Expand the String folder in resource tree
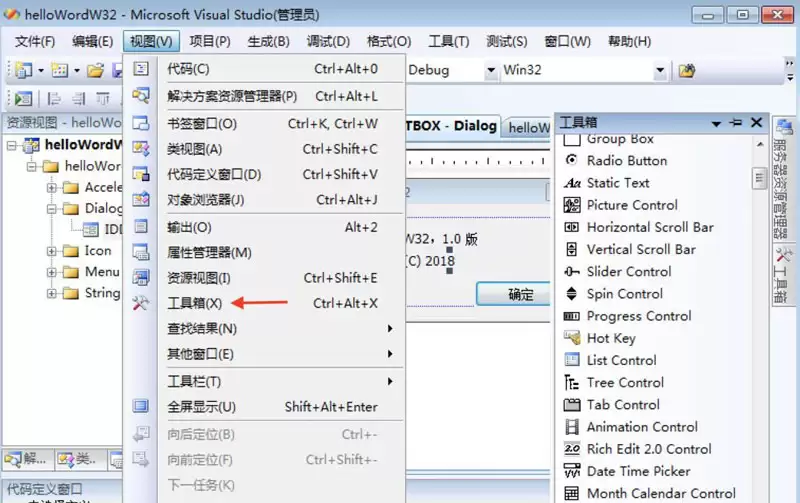800x503 pixels. (52, 293)
